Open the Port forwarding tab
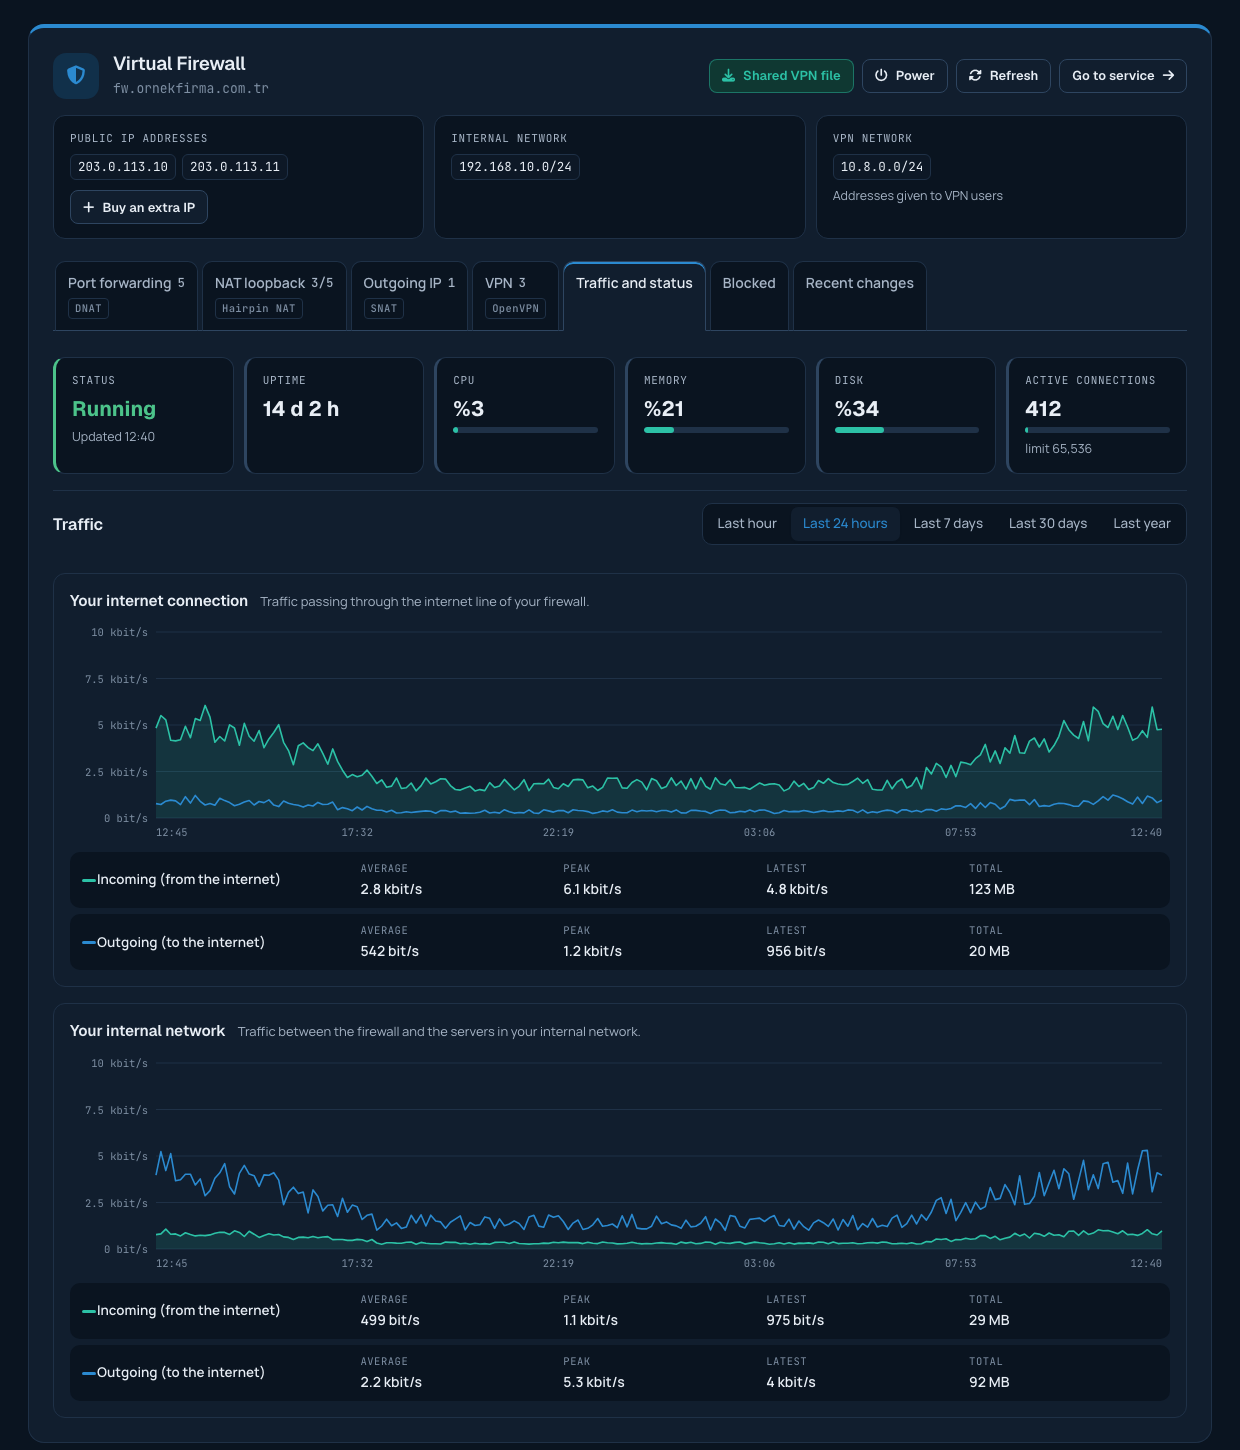This screenshot has width=1240, height=1450. [x=126, y=295]
